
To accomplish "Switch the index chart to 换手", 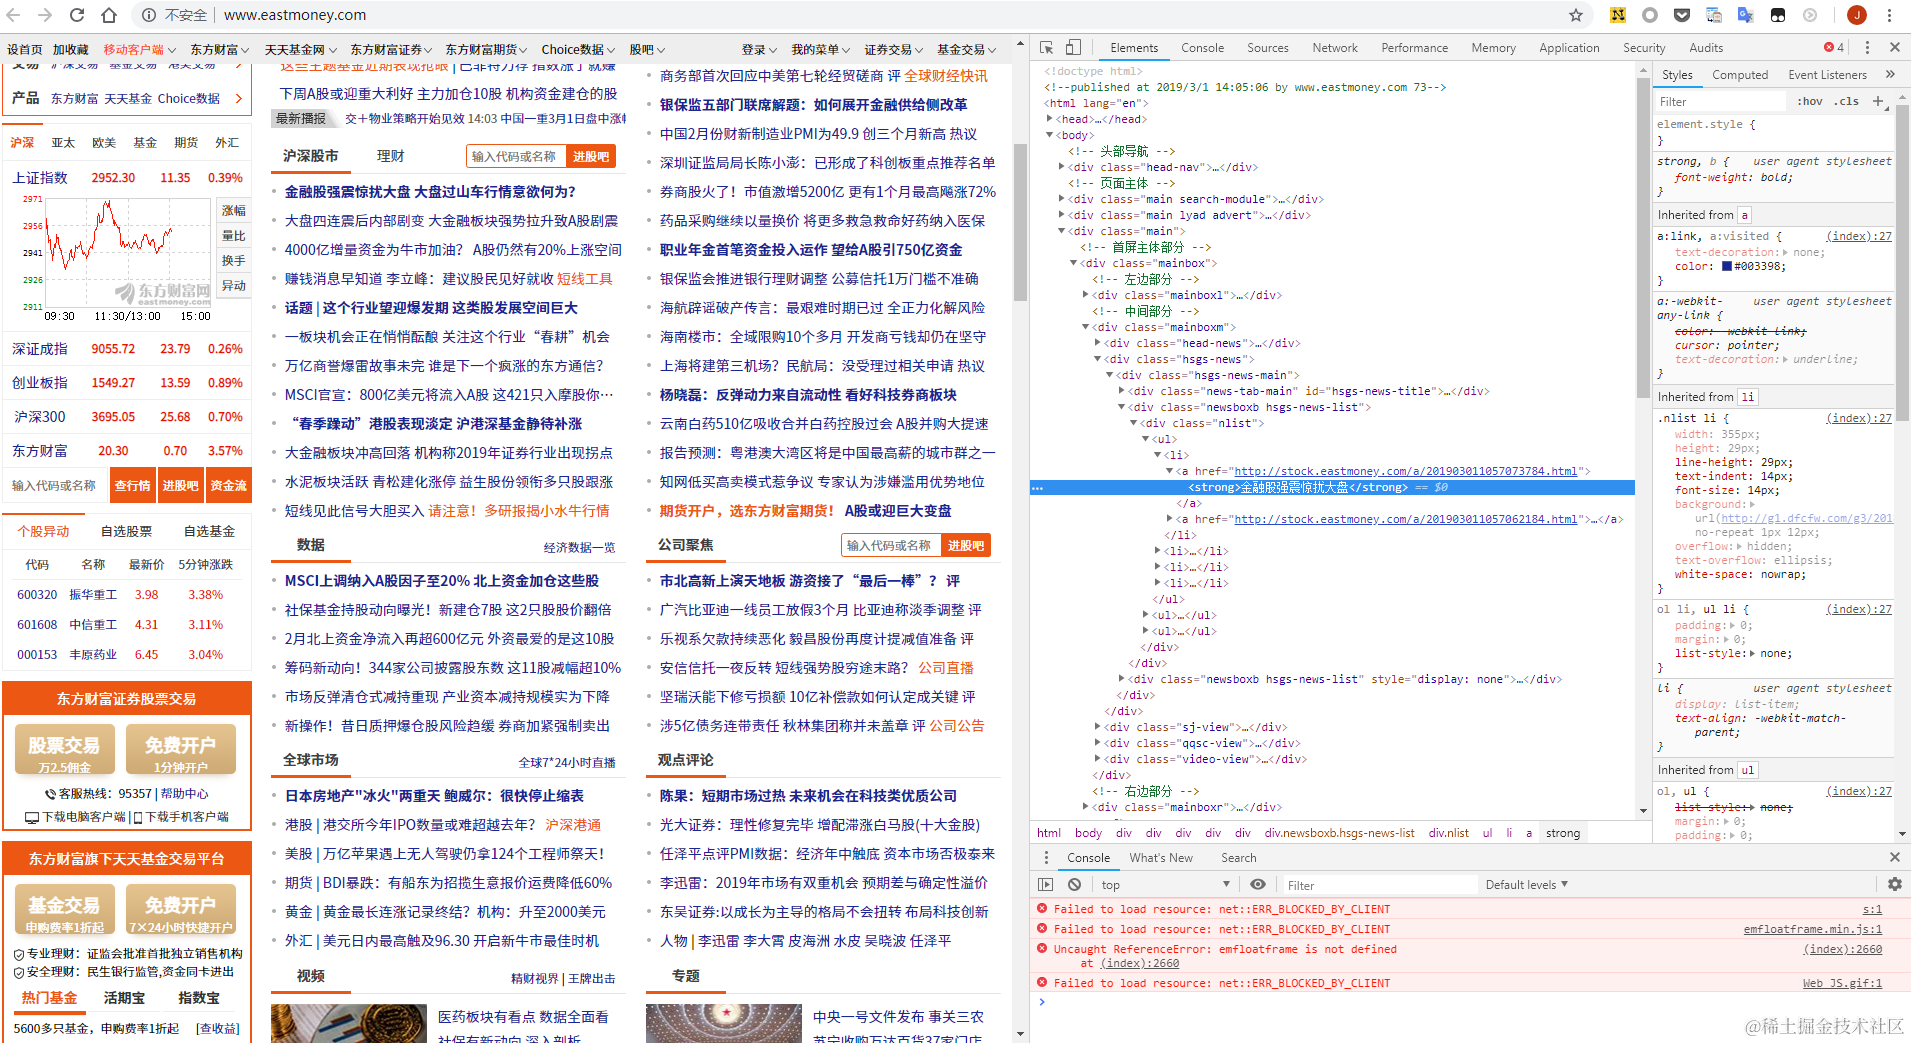I will (x=233, y=261).
